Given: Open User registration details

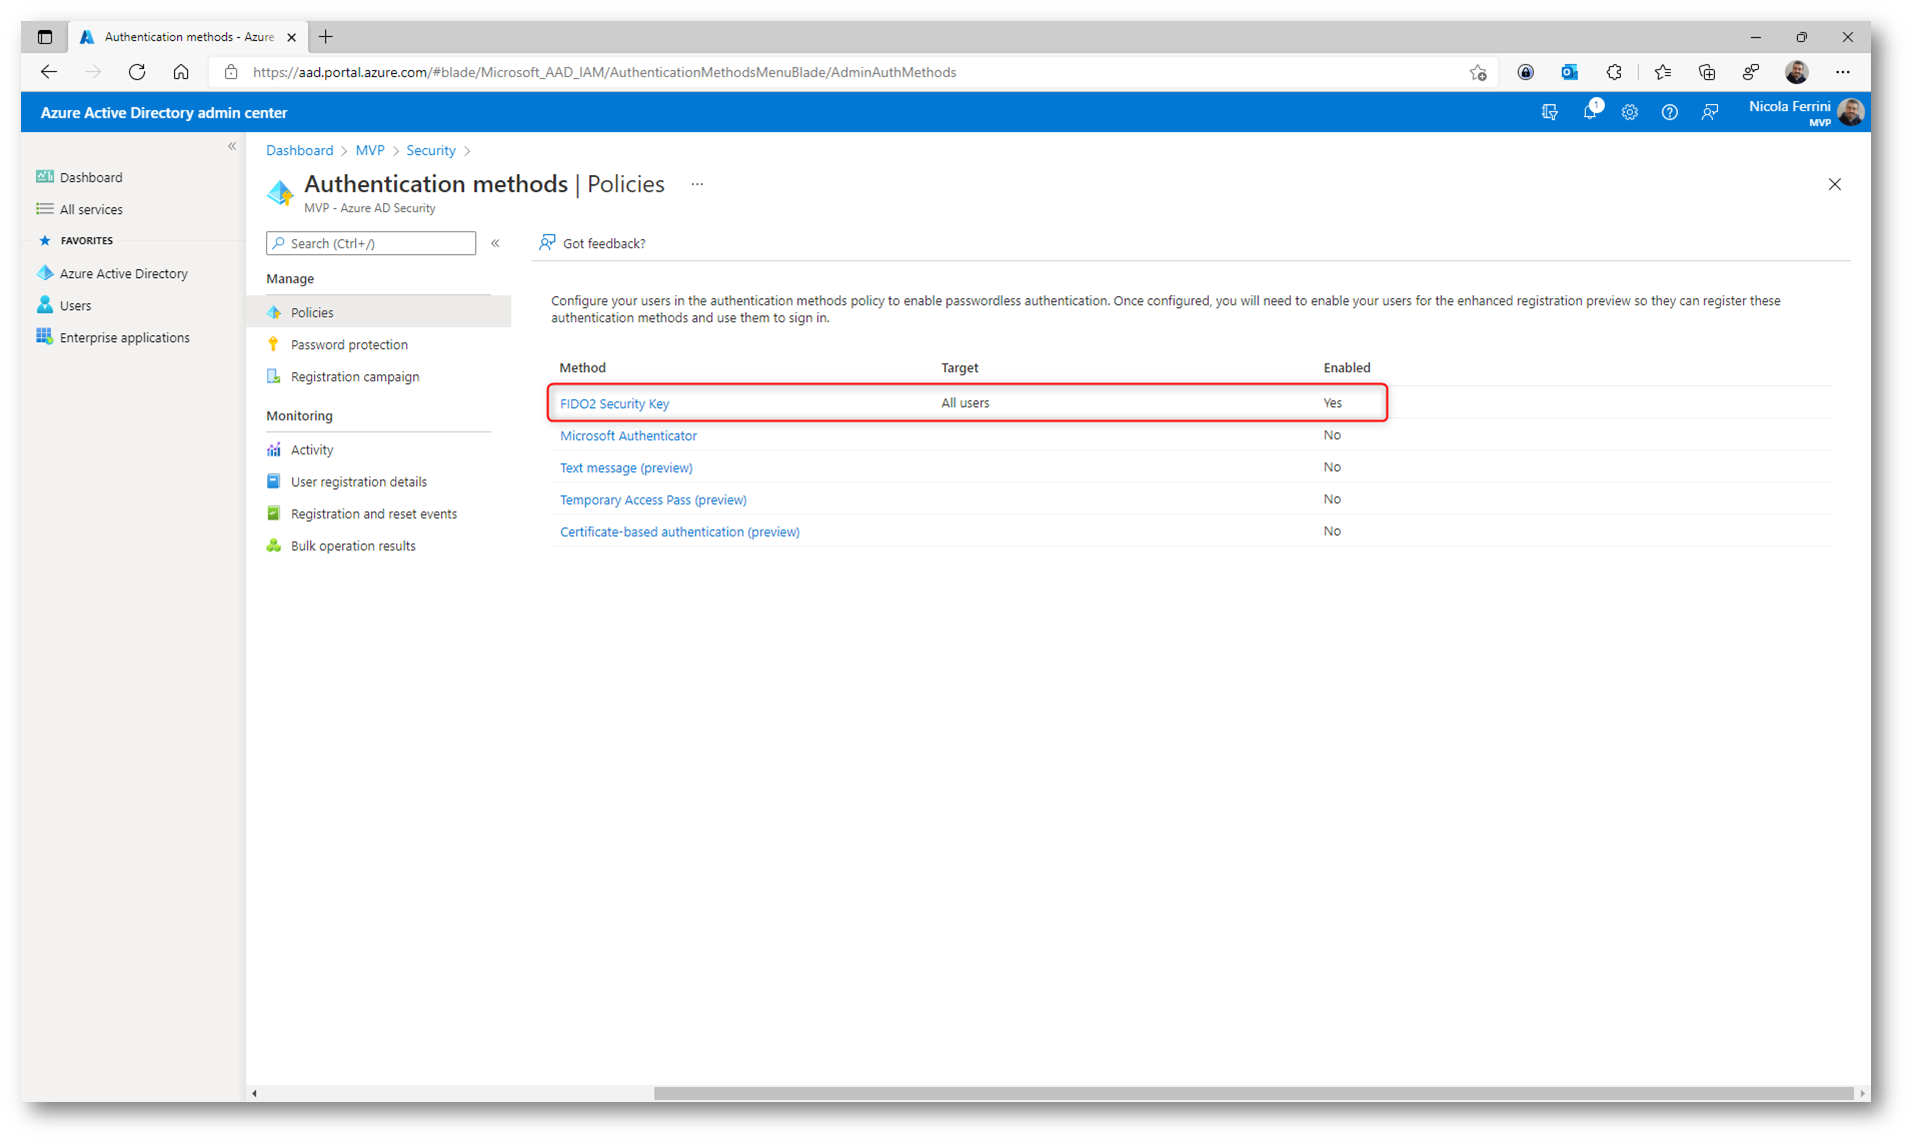Looking at the screenshot, I should (358, 482).
